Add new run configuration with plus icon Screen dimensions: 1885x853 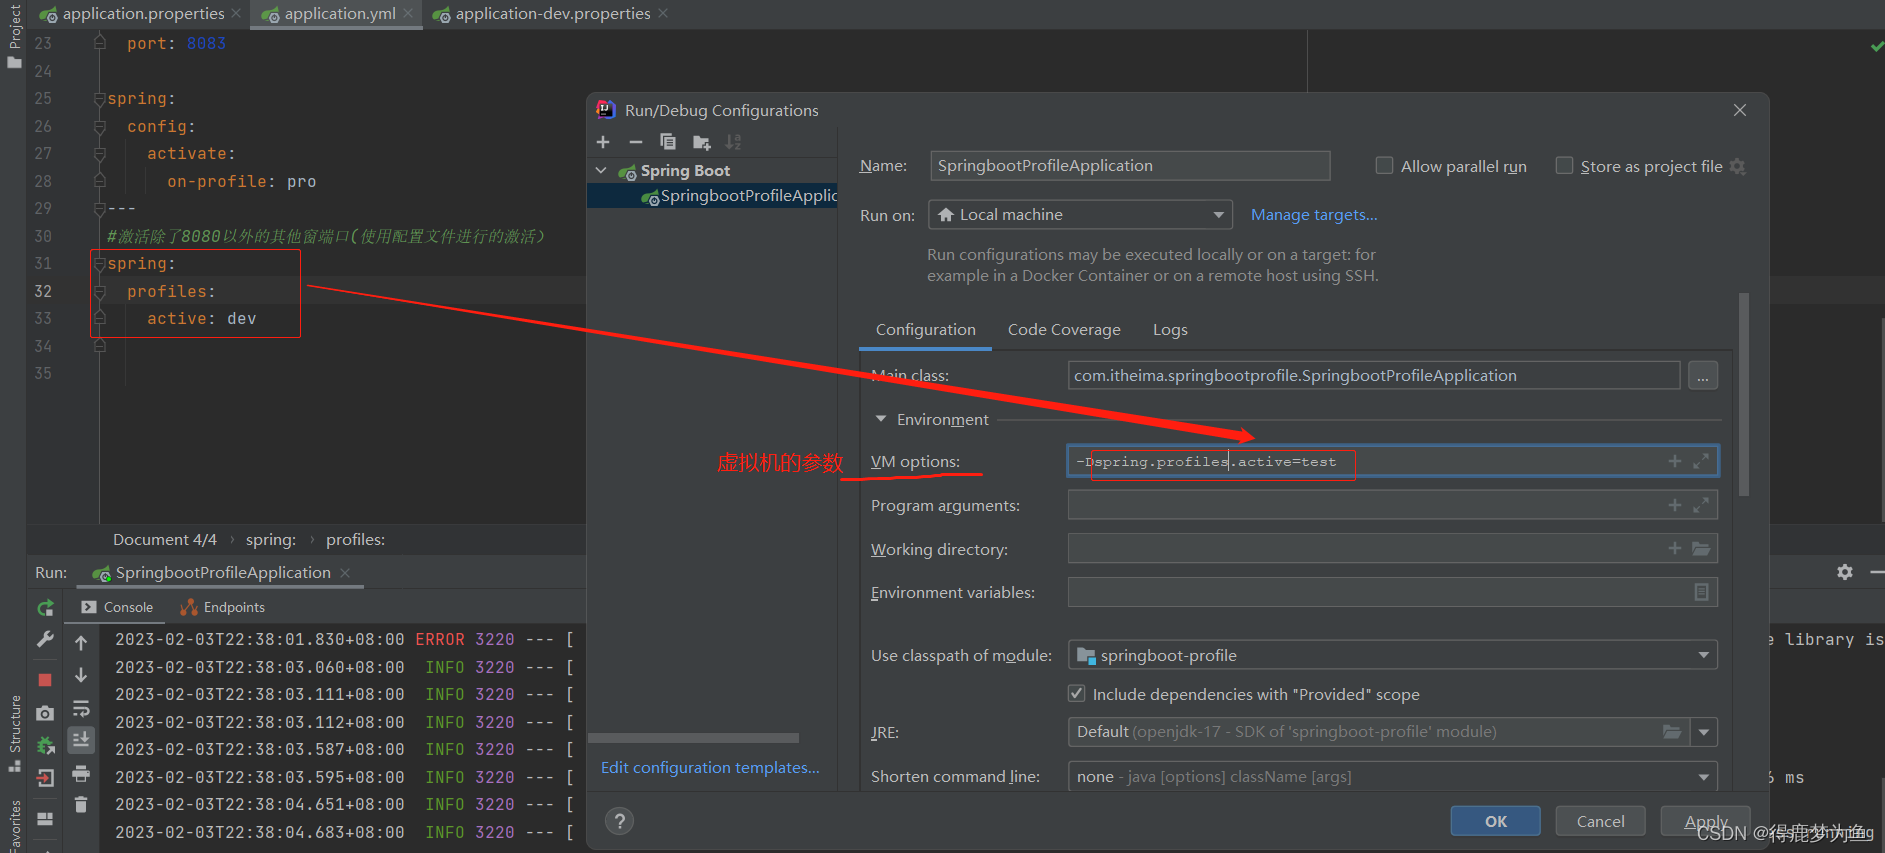coord(603,142)
